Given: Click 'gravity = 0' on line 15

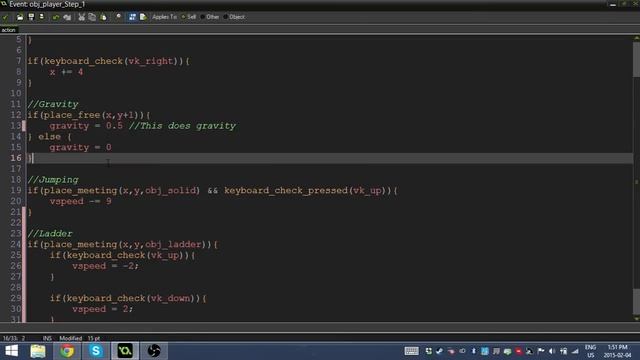Looking at the screenshot, I should coord(80,147).
